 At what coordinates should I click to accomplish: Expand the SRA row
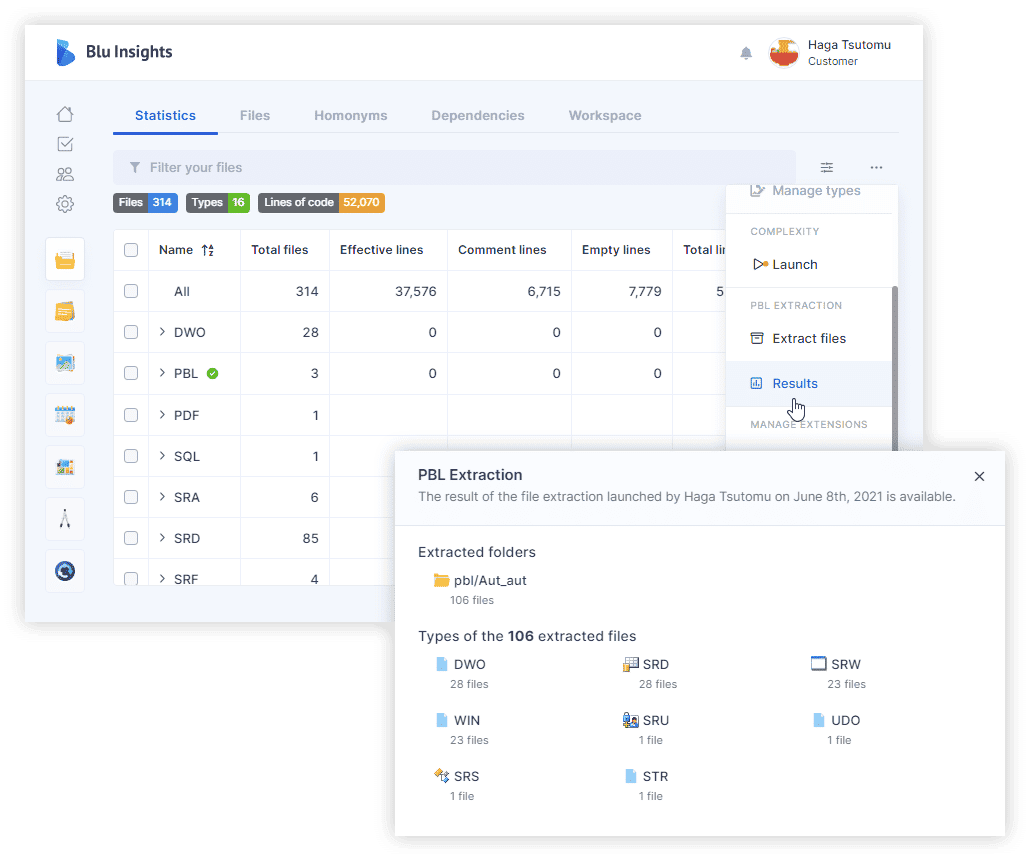click(162, 497)
